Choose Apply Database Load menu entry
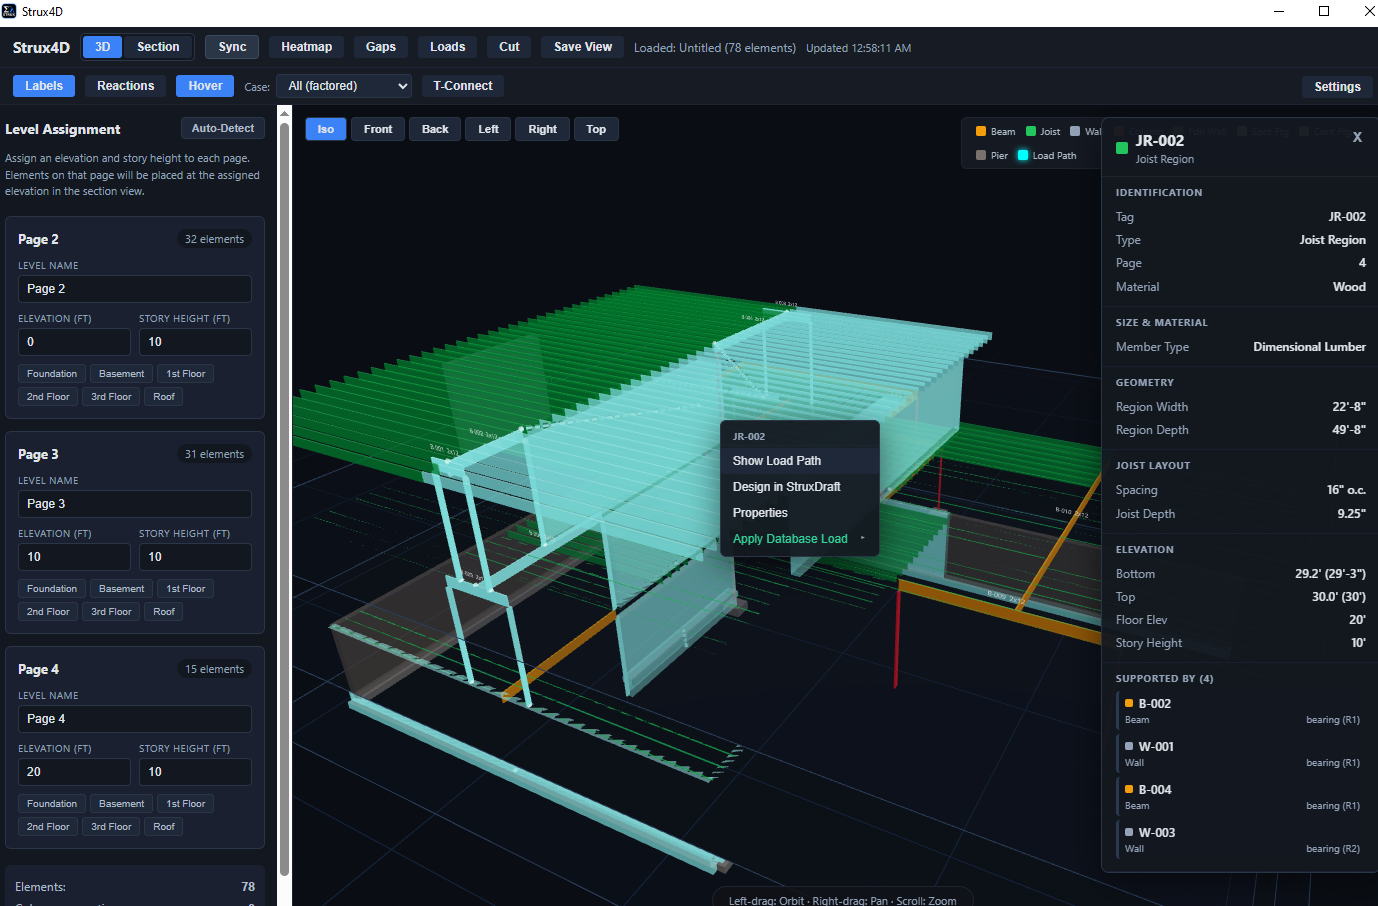Viewport: 1378px width, 906px height. point(799,539)
